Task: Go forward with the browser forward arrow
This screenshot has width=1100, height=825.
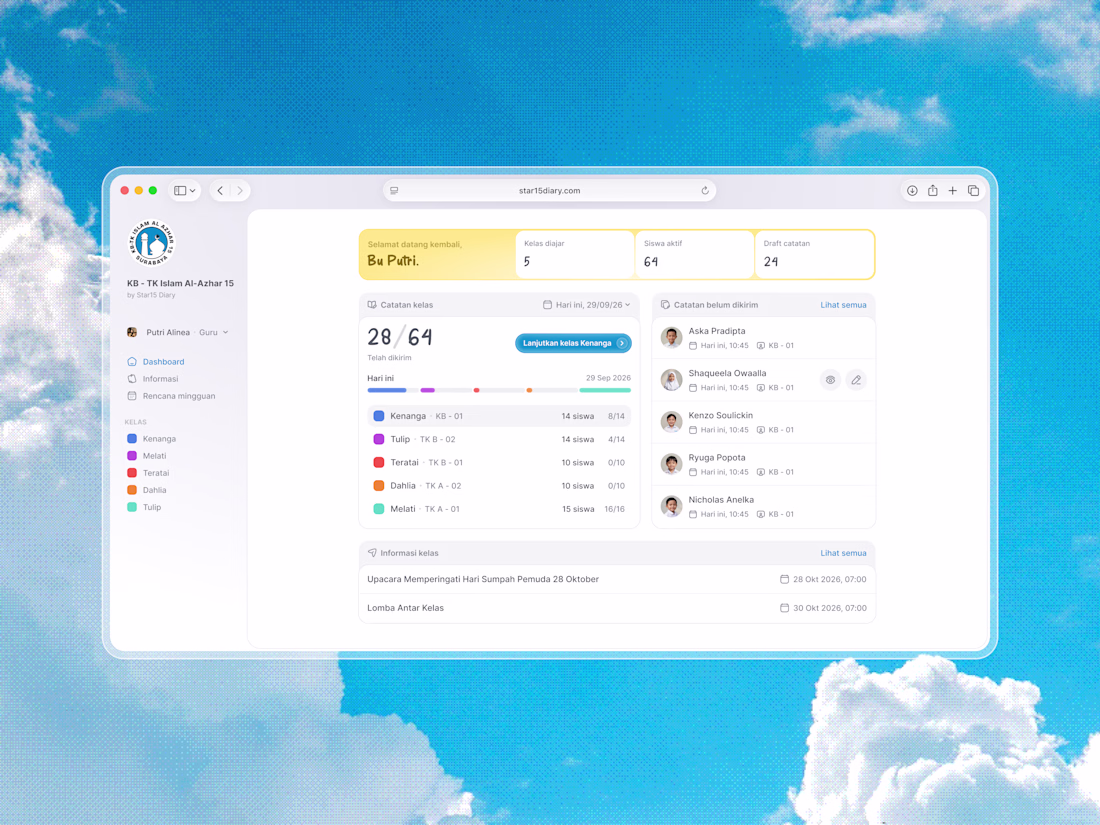Action: point(240,191)
